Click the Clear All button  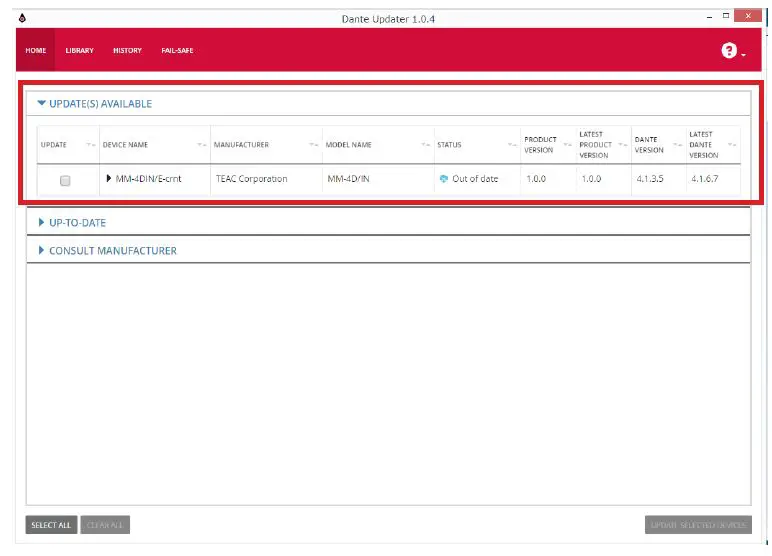[x=105, y=525]
